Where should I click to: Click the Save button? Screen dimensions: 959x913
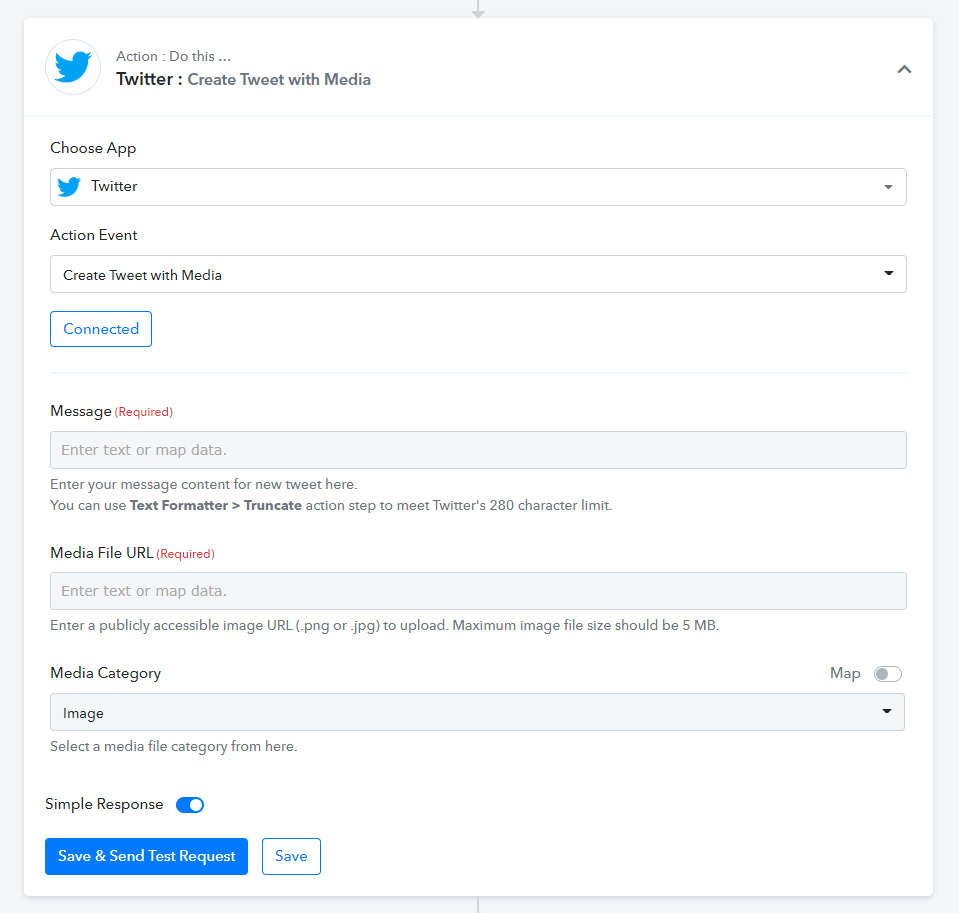291,856
